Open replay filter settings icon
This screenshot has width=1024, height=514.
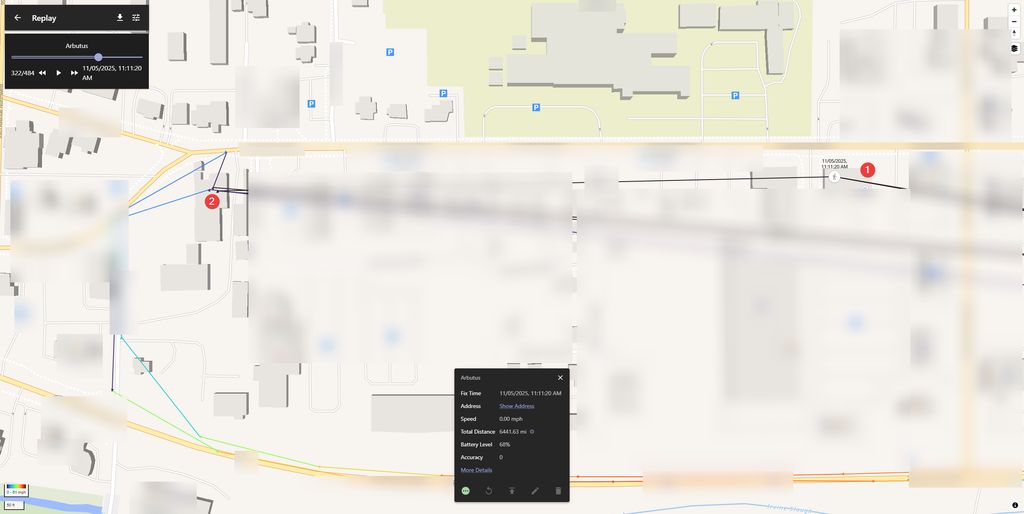(136, 18)
